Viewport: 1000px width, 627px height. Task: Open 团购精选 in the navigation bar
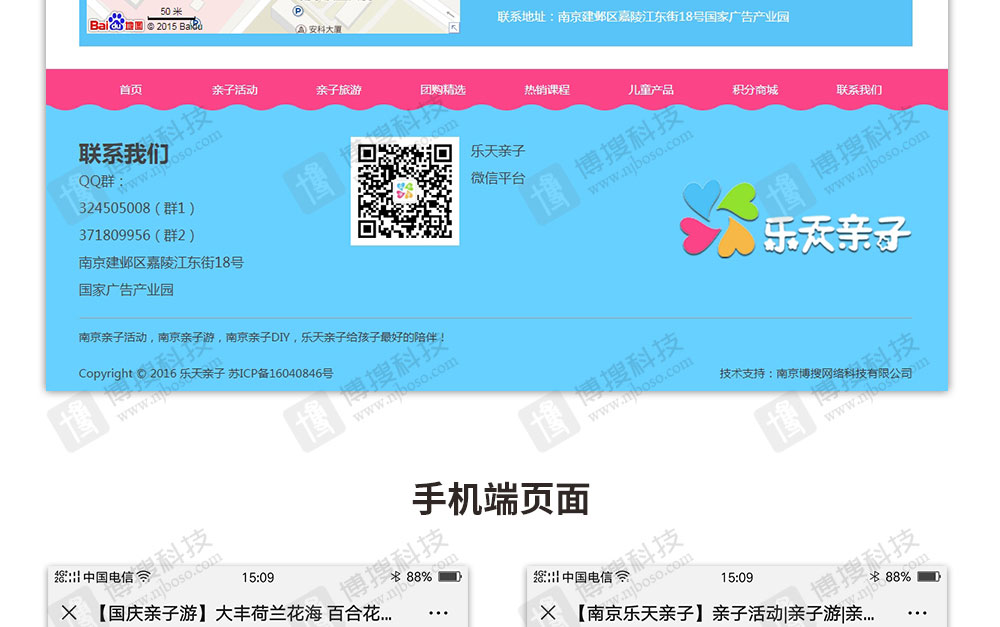coord(443,90)
